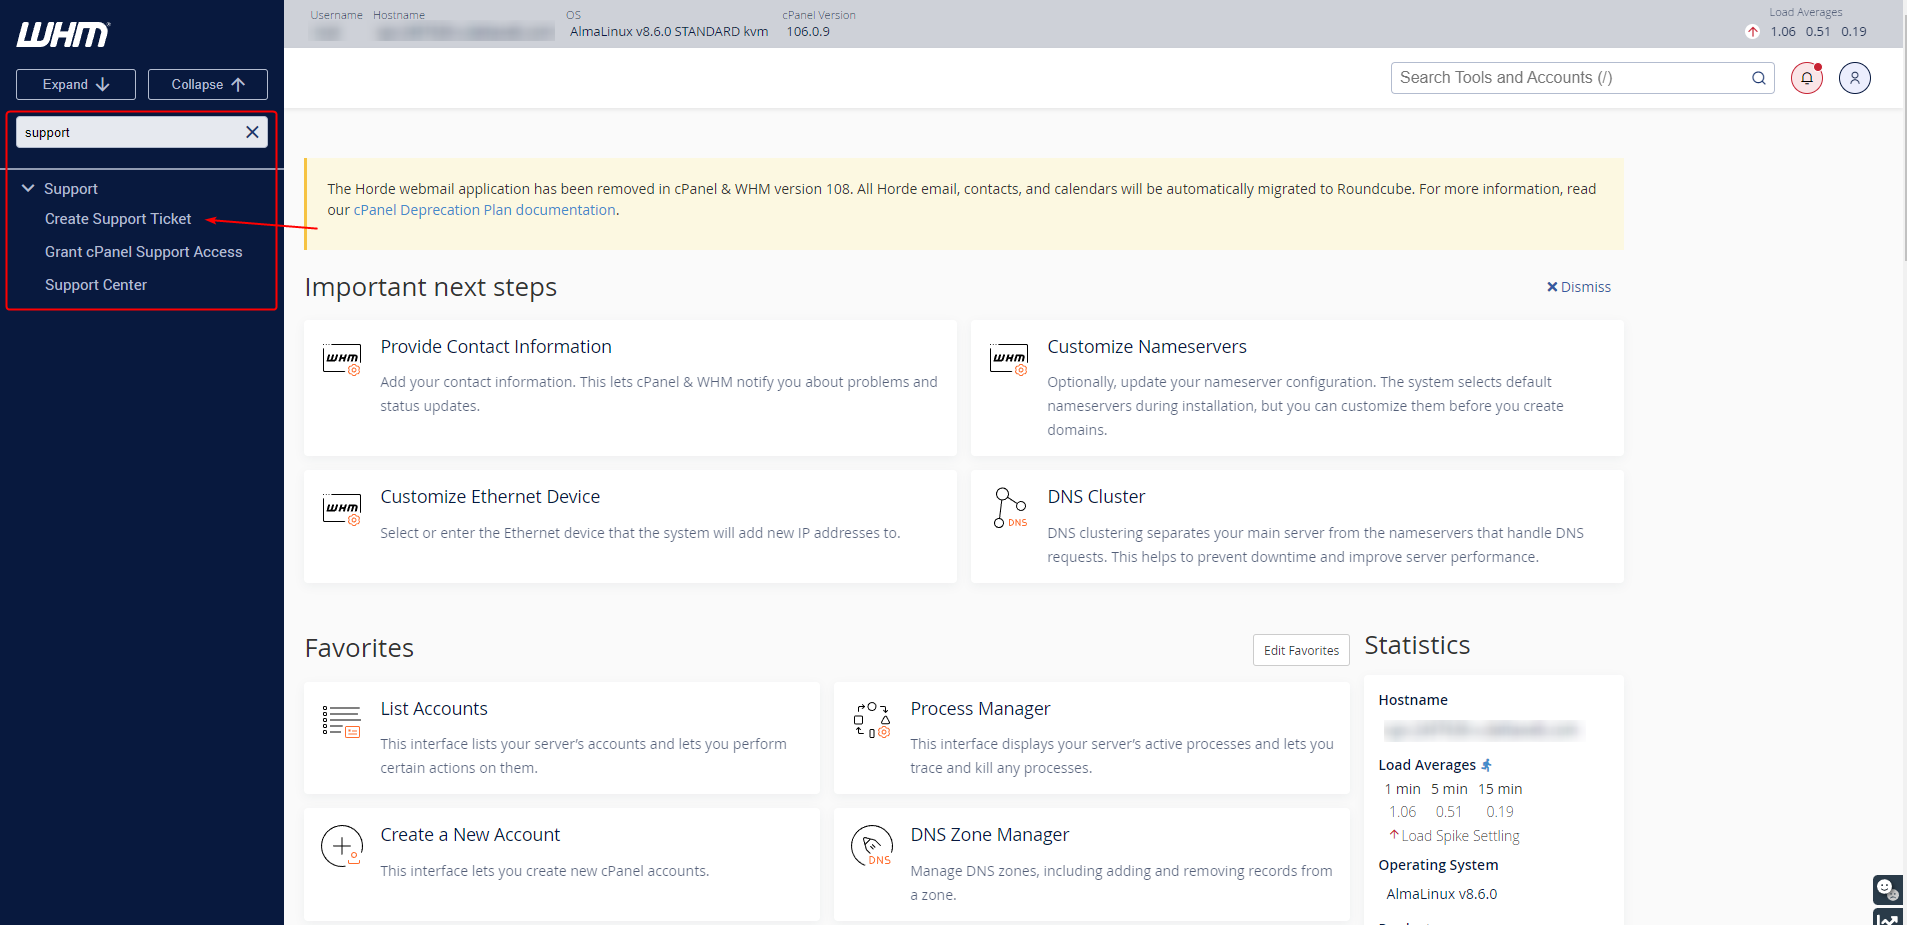The height and width of the screenshot is (925, 1907).
Task: Dismiss the Important next steps section
Action: click(1579, 287)
